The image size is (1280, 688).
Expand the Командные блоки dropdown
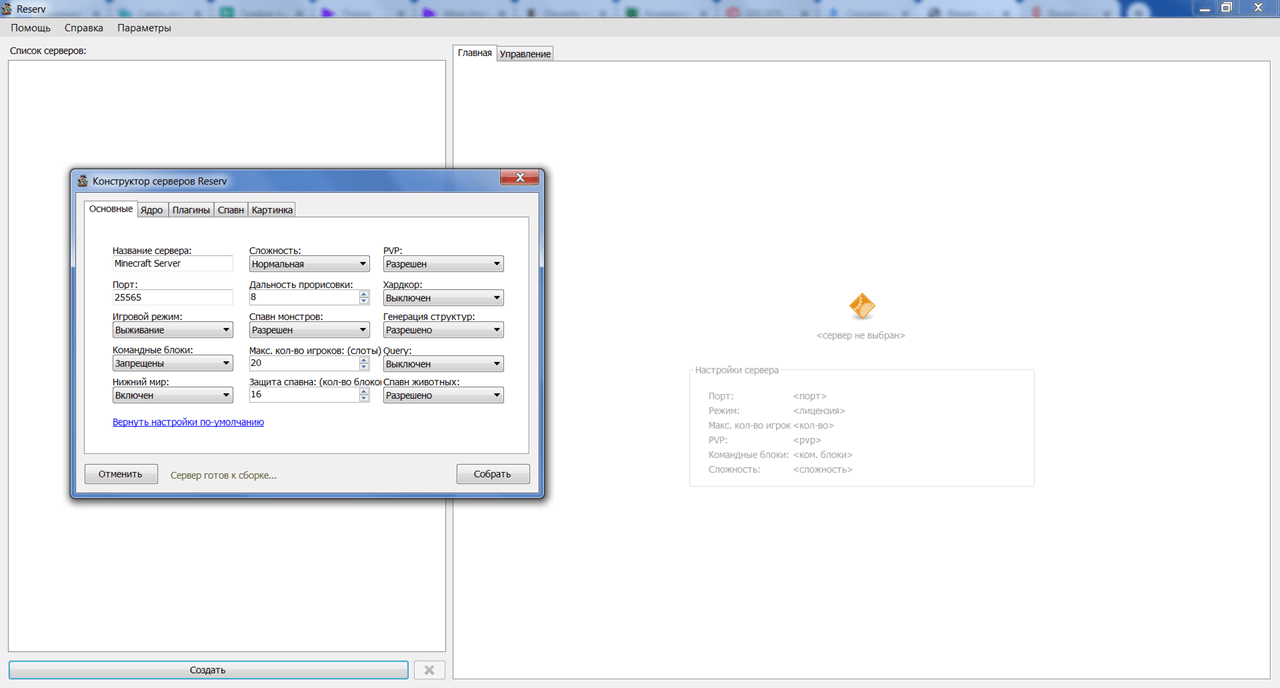(173, 363)
